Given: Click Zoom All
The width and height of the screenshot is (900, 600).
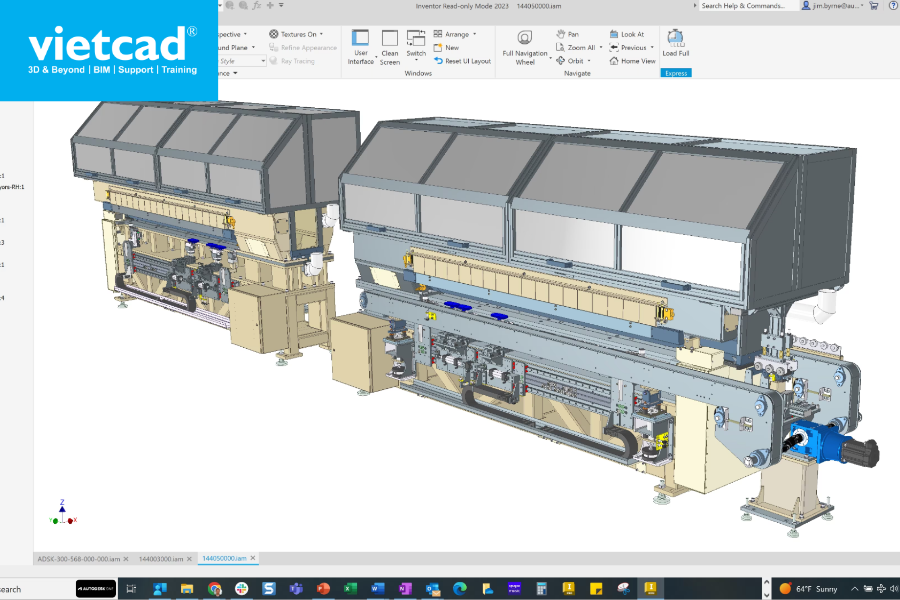Looking at the screenshot, I should [x=576, y=48].
